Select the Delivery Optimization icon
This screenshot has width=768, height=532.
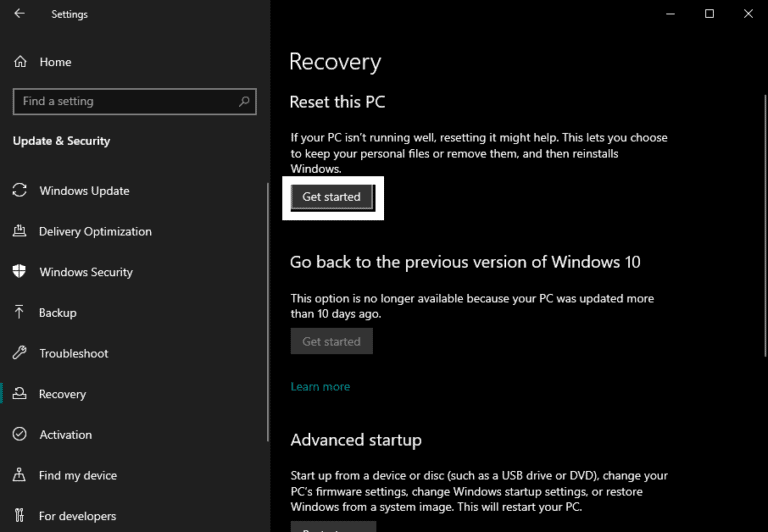pyautogui.click(x=19, y=232)
